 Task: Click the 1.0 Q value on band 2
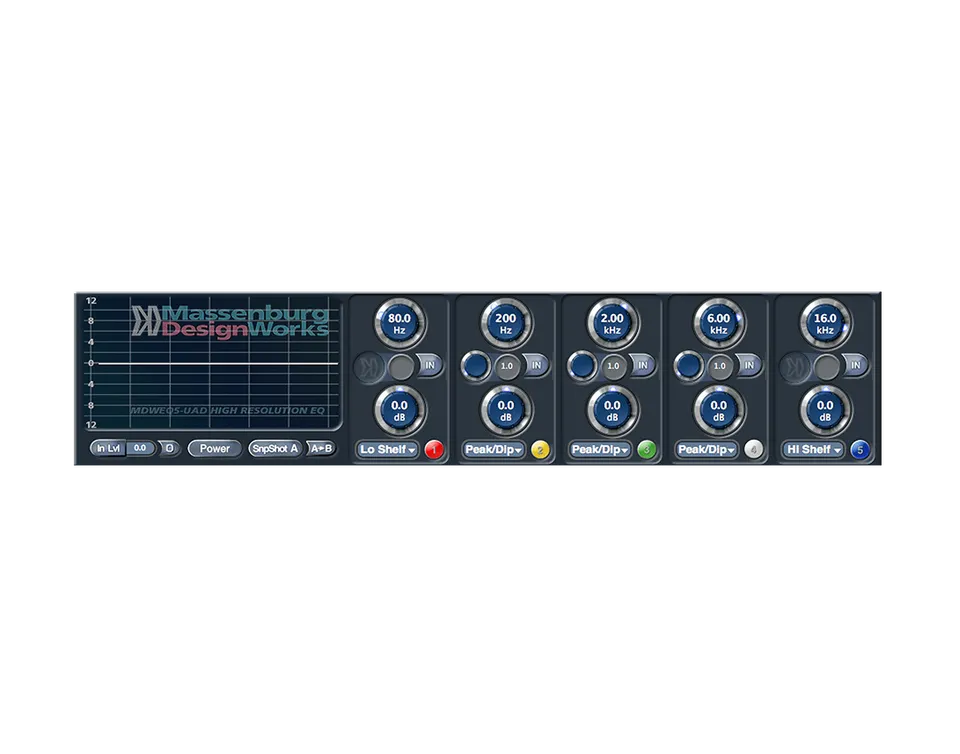[x=507, y=367]
